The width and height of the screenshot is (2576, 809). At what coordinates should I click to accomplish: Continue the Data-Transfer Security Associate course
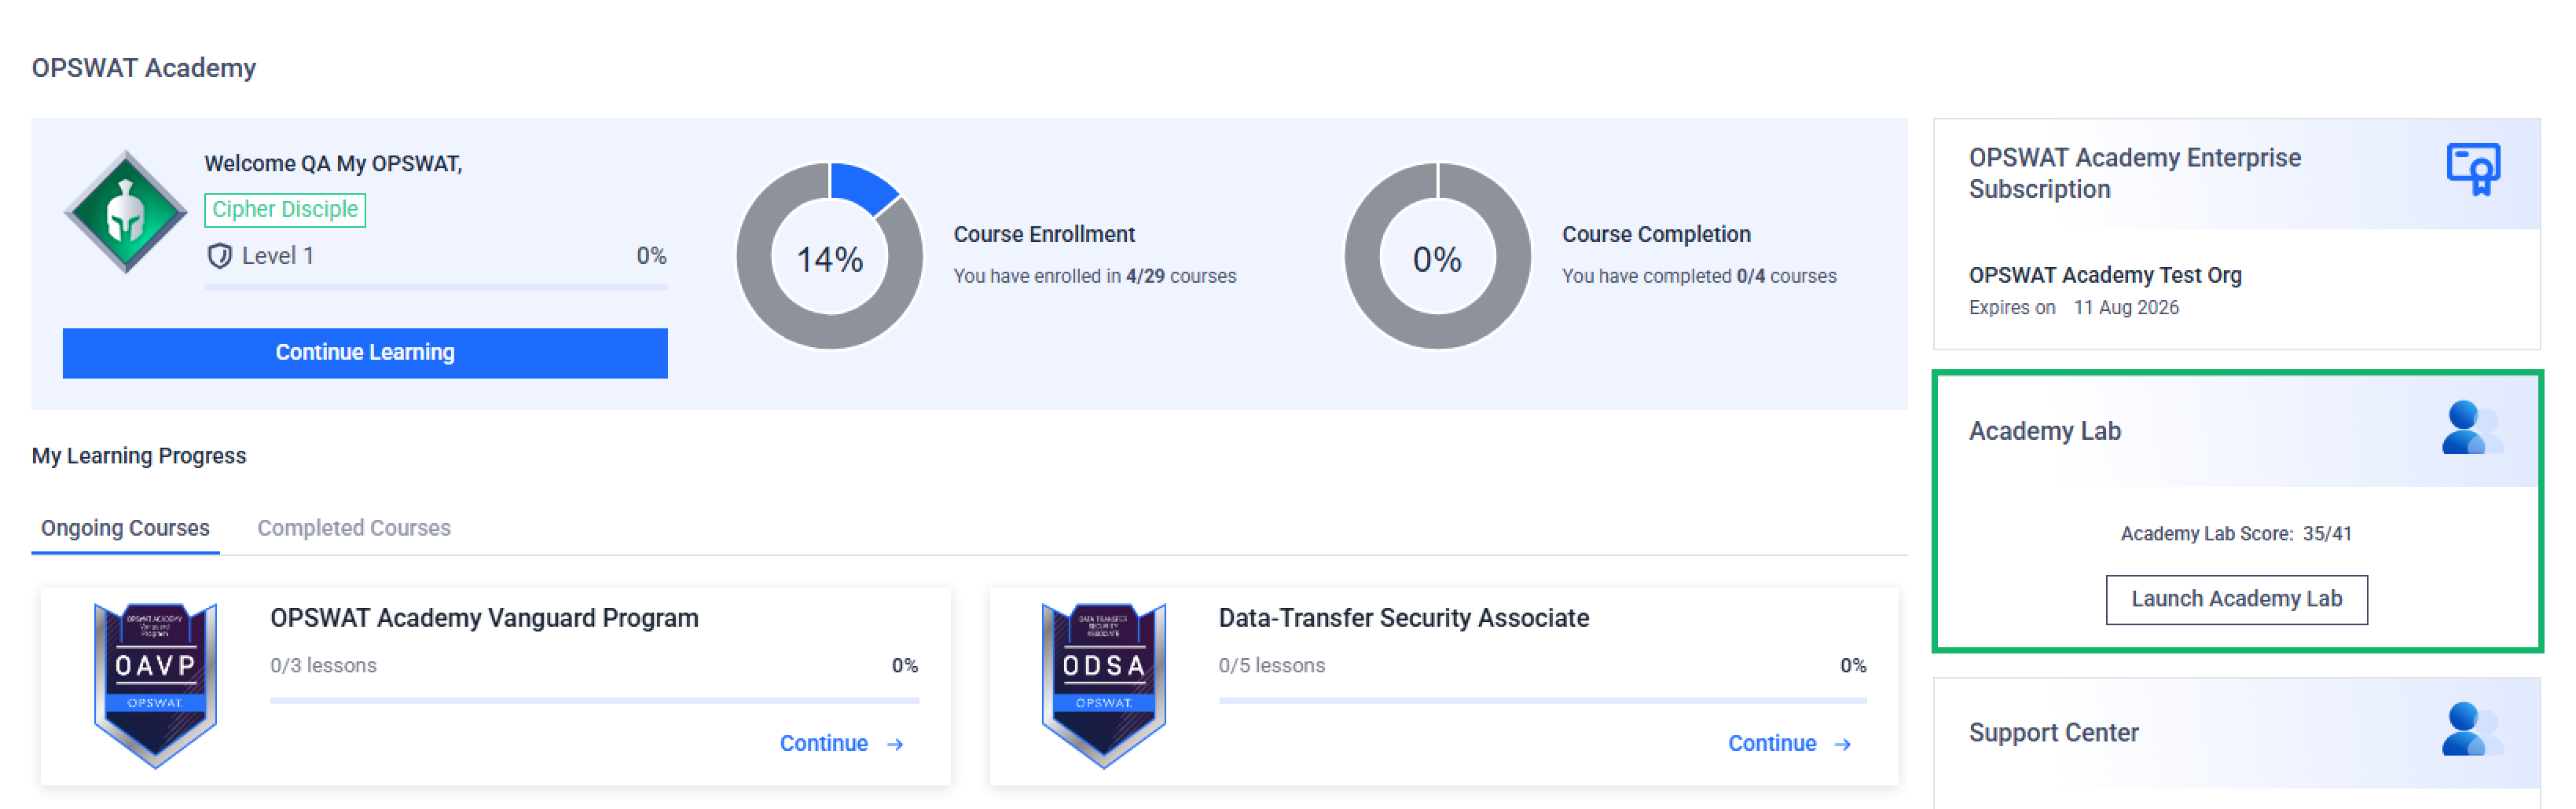pyautogui.click(x=1771, y=743)
